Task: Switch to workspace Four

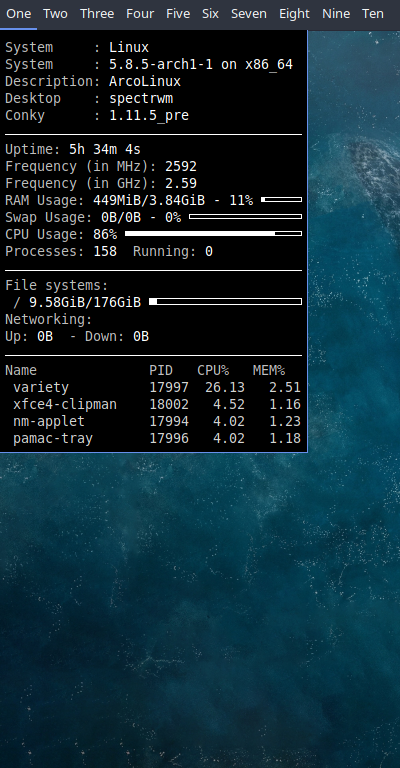Action: pos(140,14)
